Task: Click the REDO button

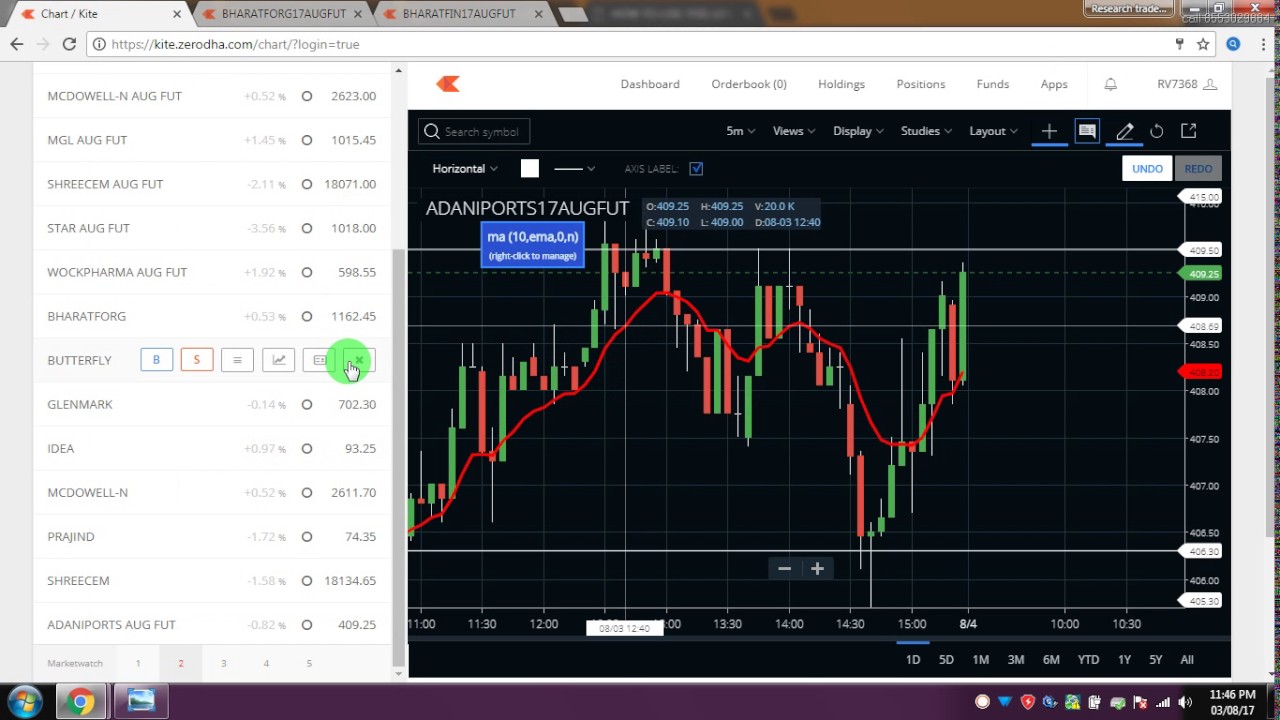Action: [1198, 169]
